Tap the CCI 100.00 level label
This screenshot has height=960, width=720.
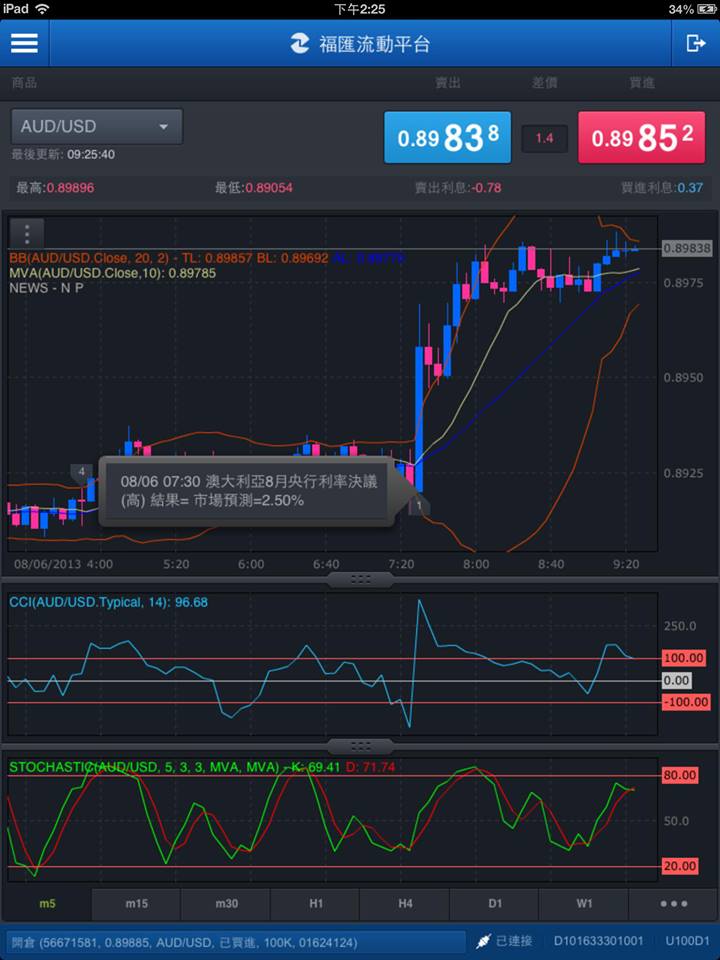coord(684,658)
